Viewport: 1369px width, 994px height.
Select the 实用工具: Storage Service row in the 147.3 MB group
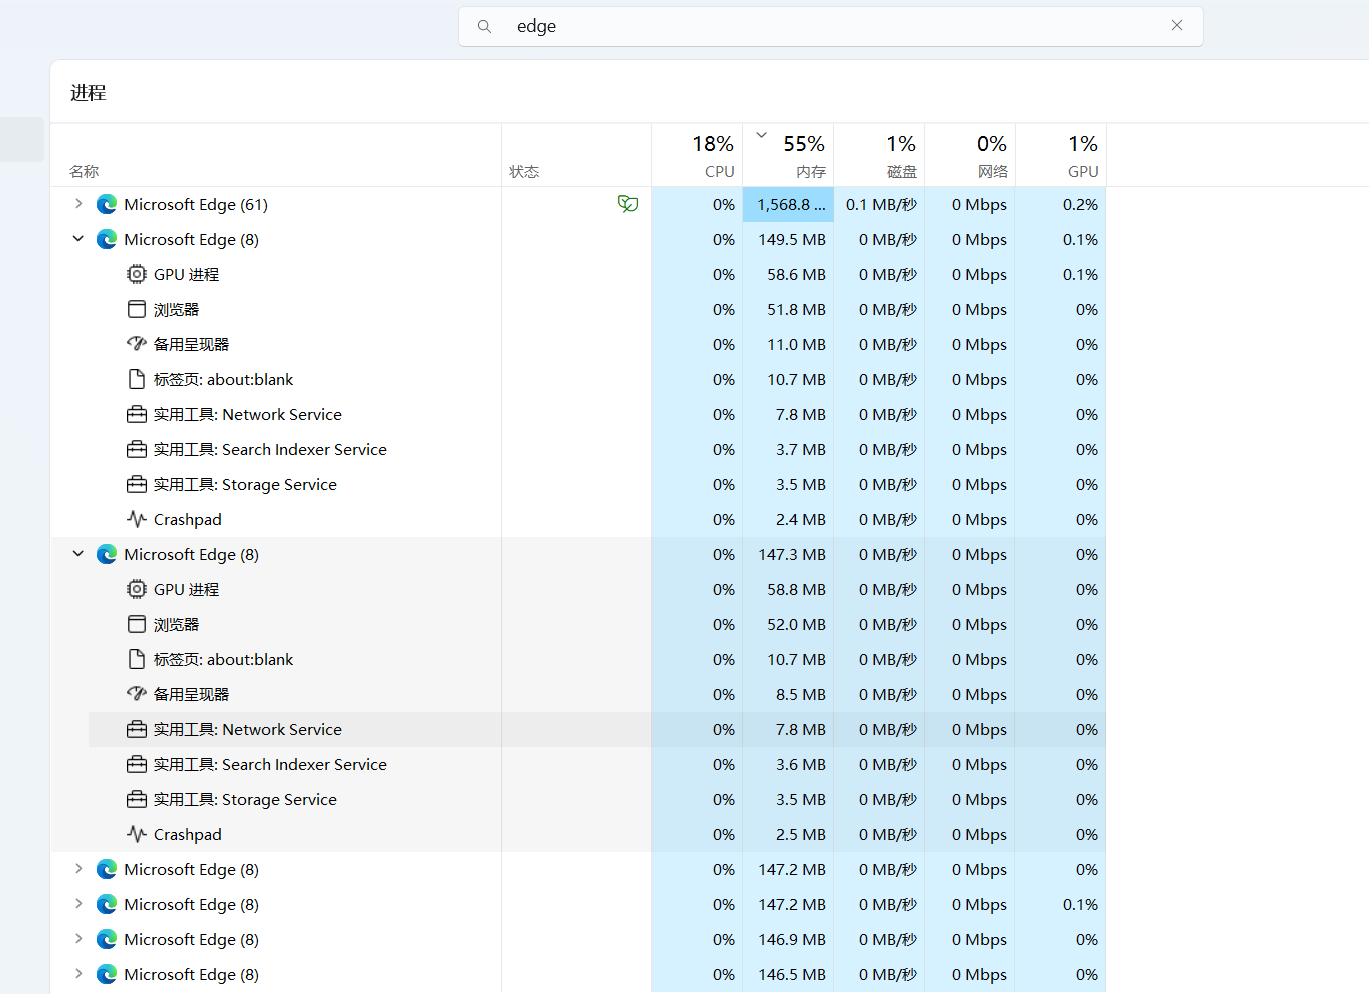click(578, 799)
